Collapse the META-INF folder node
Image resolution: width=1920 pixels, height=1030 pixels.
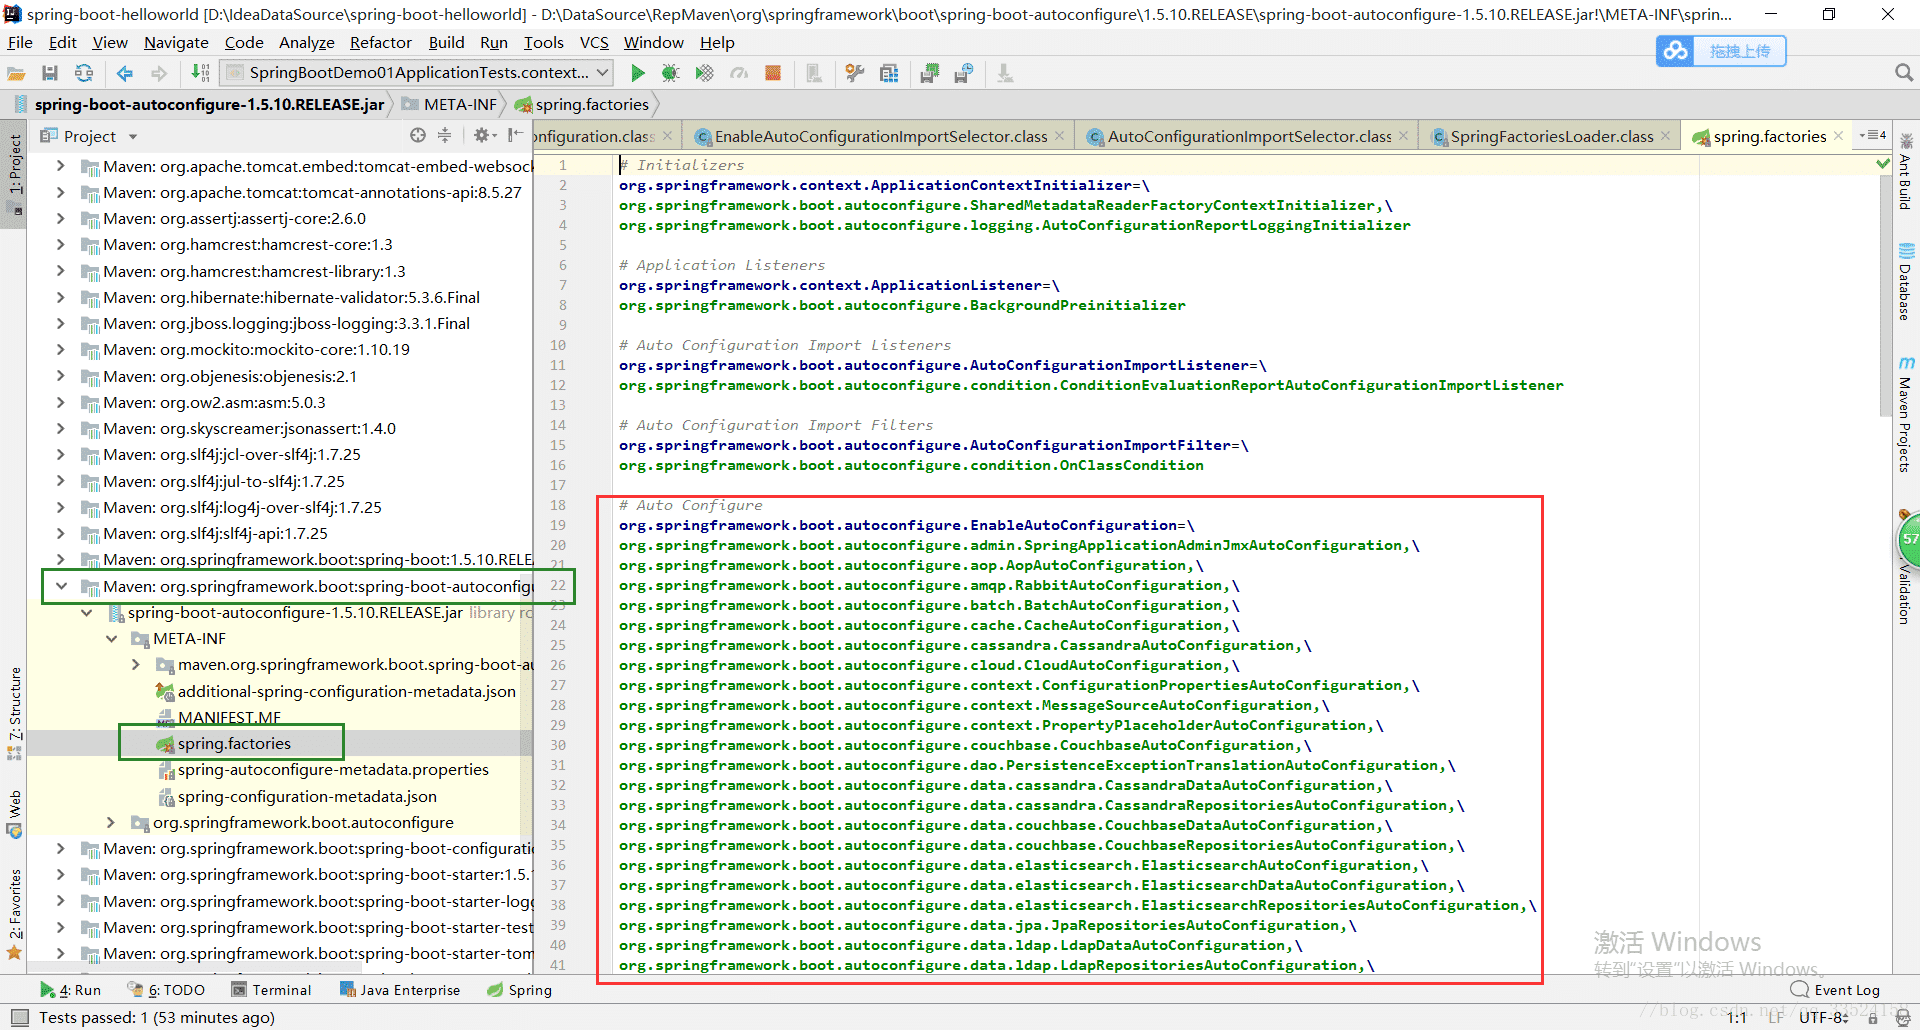[111, 638]
